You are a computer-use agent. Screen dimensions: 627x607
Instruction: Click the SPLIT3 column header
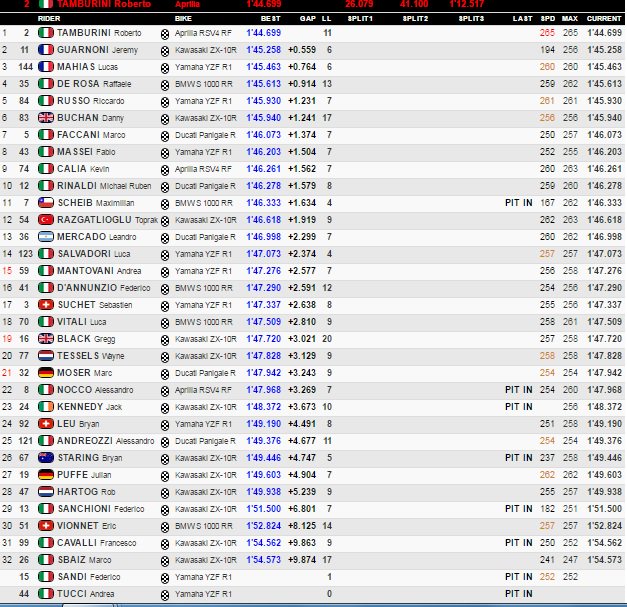pyautogui.click(x=471, y=18)
